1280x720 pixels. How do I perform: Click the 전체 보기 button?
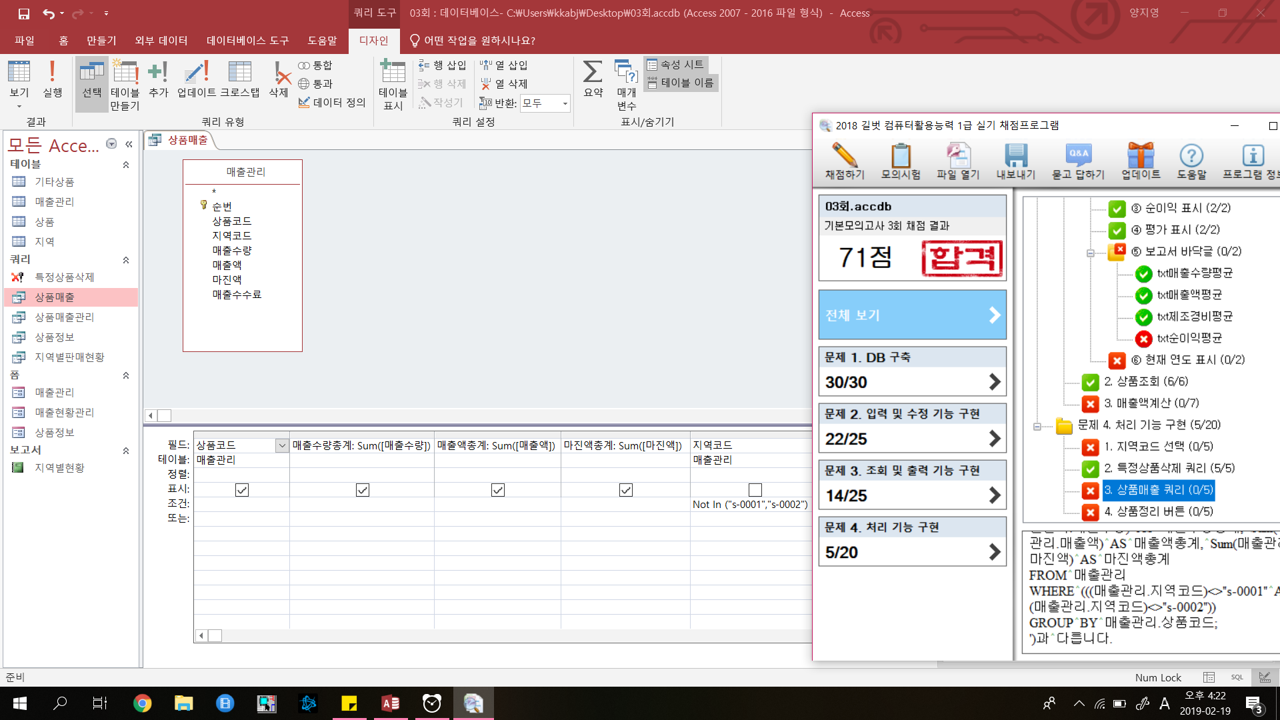[912, 315]
